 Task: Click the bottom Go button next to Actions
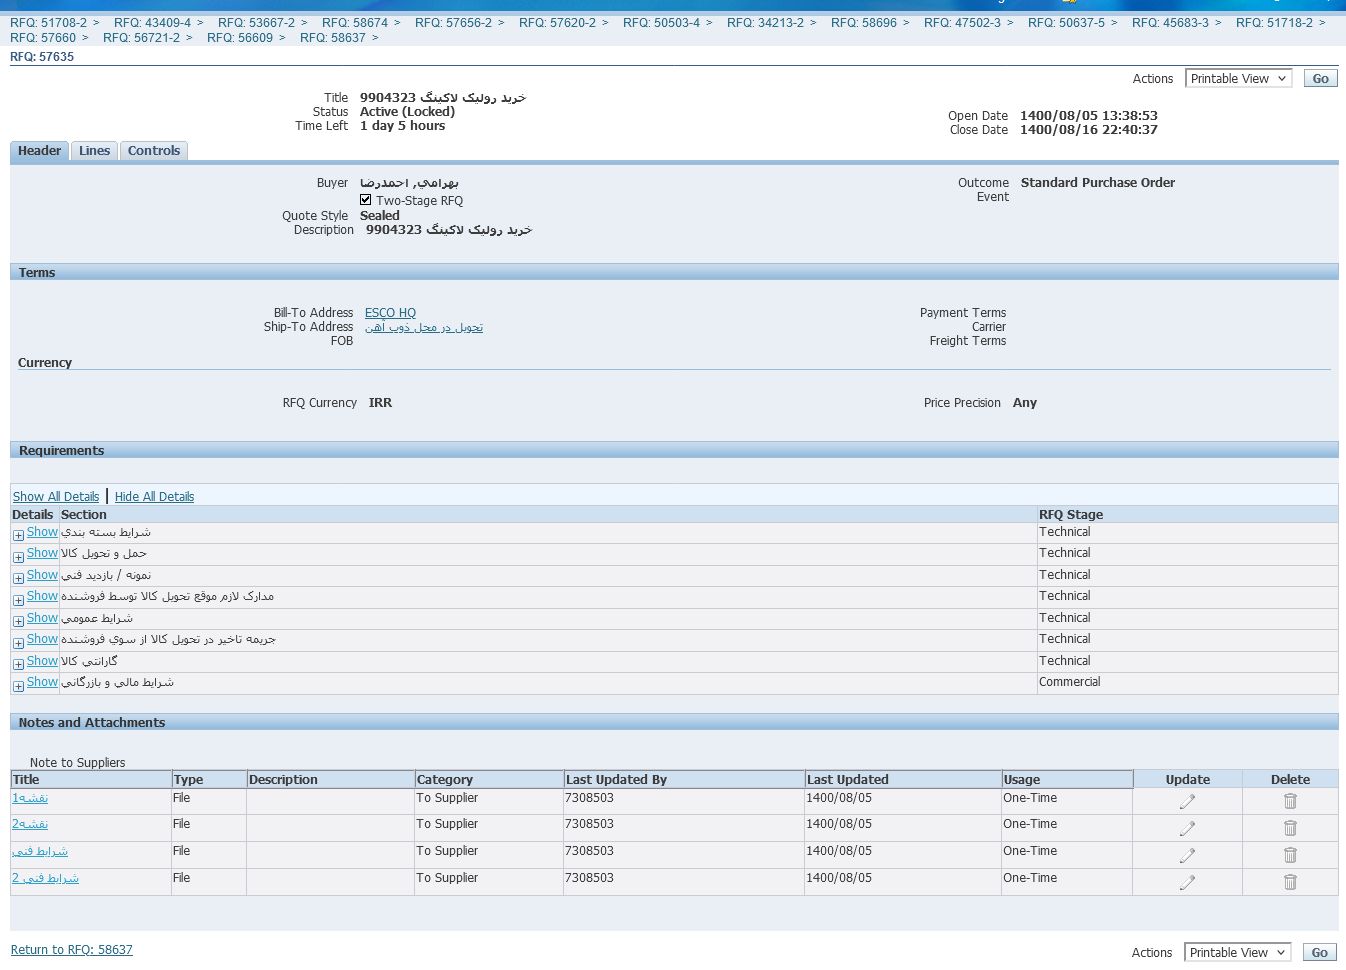pos(1319,952)
